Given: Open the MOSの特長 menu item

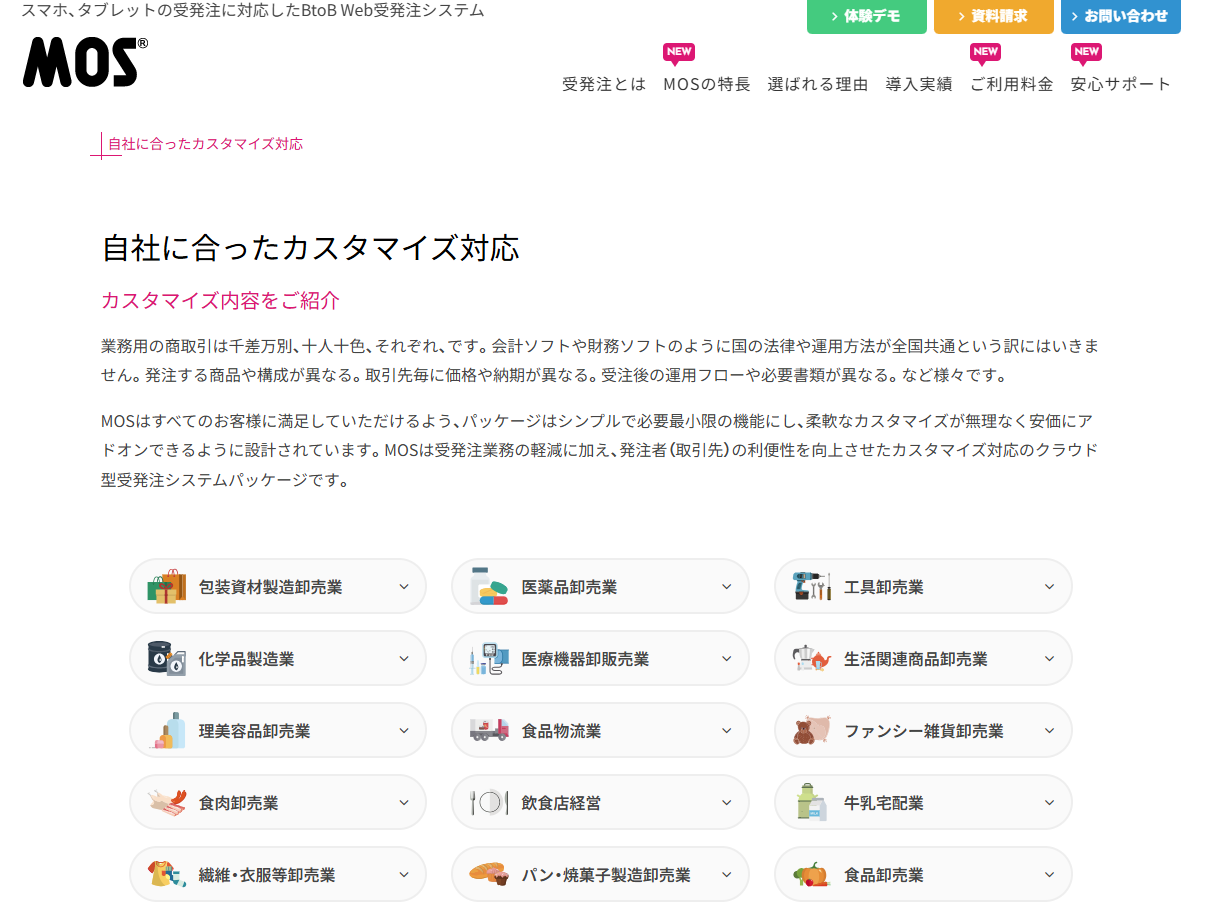Looking at the screenshot, I should pos(707,84).
